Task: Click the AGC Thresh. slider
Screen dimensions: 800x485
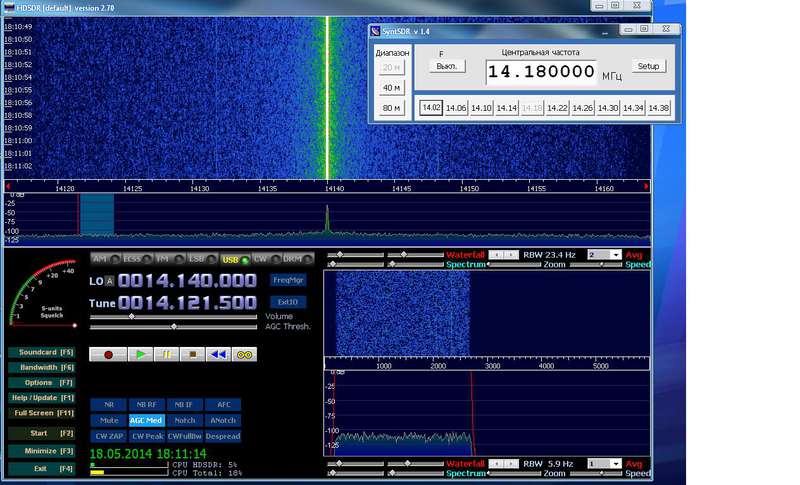Action: click(173, 326)
